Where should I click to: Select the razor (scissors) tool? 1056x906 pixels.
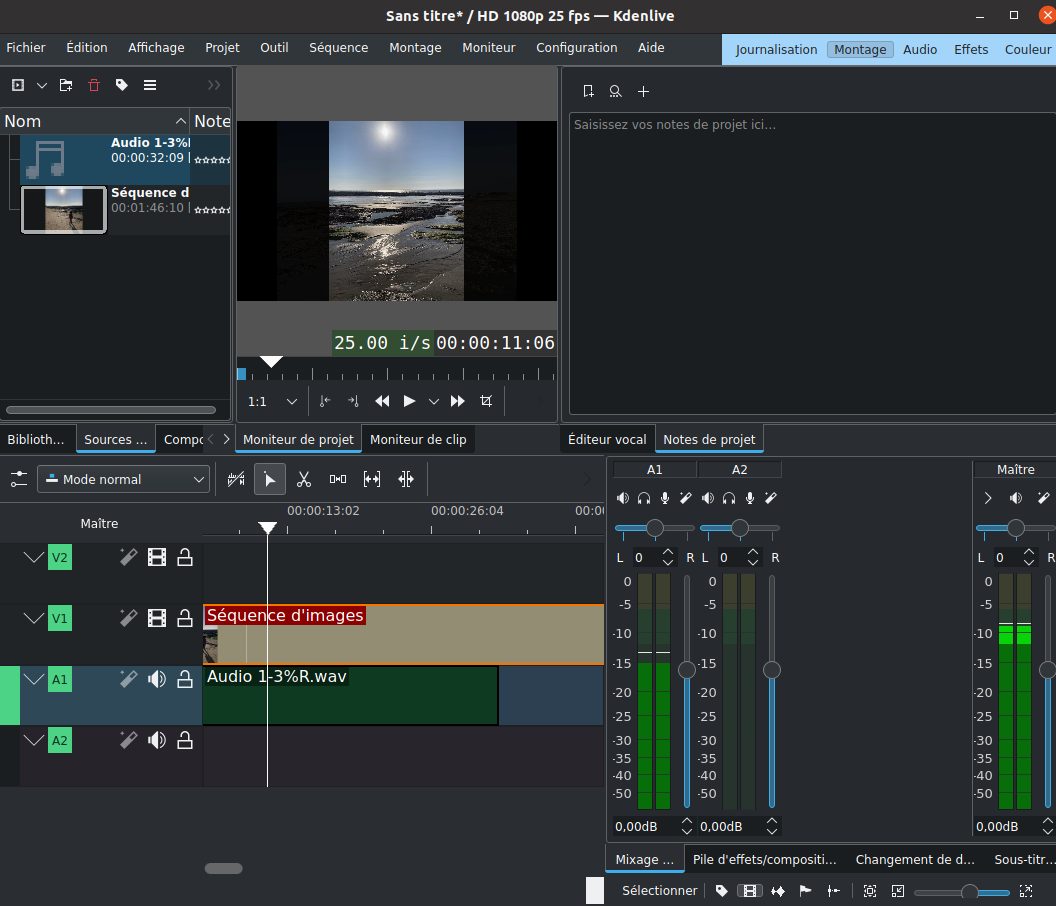[x=305, y=480]
